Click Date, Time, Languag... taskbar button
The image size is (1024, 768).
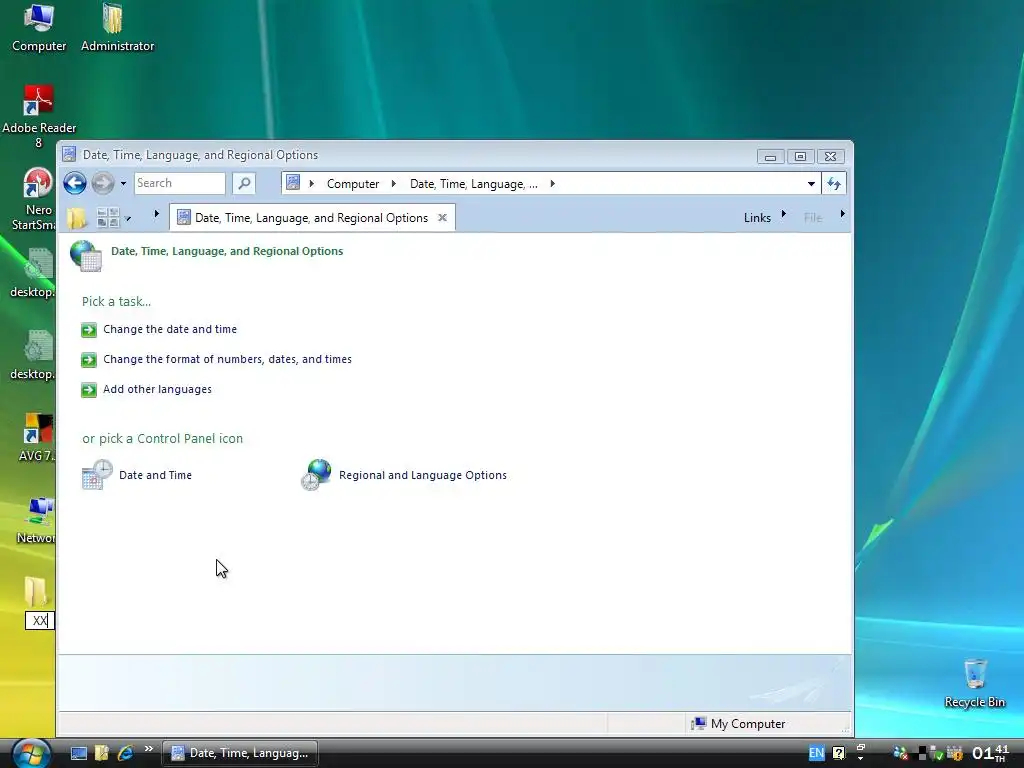[240, 753]
